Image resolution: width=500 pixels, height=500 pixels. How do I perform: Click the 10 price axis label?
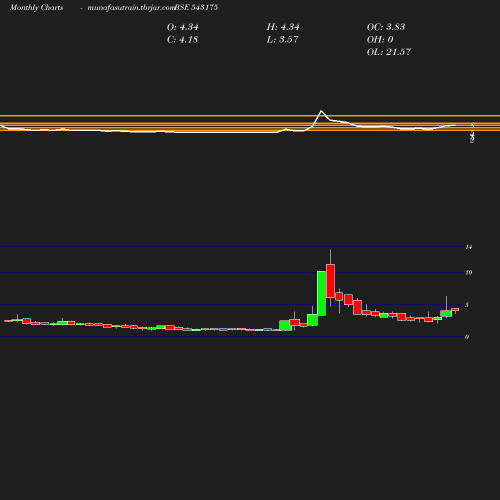coord(469,273)
